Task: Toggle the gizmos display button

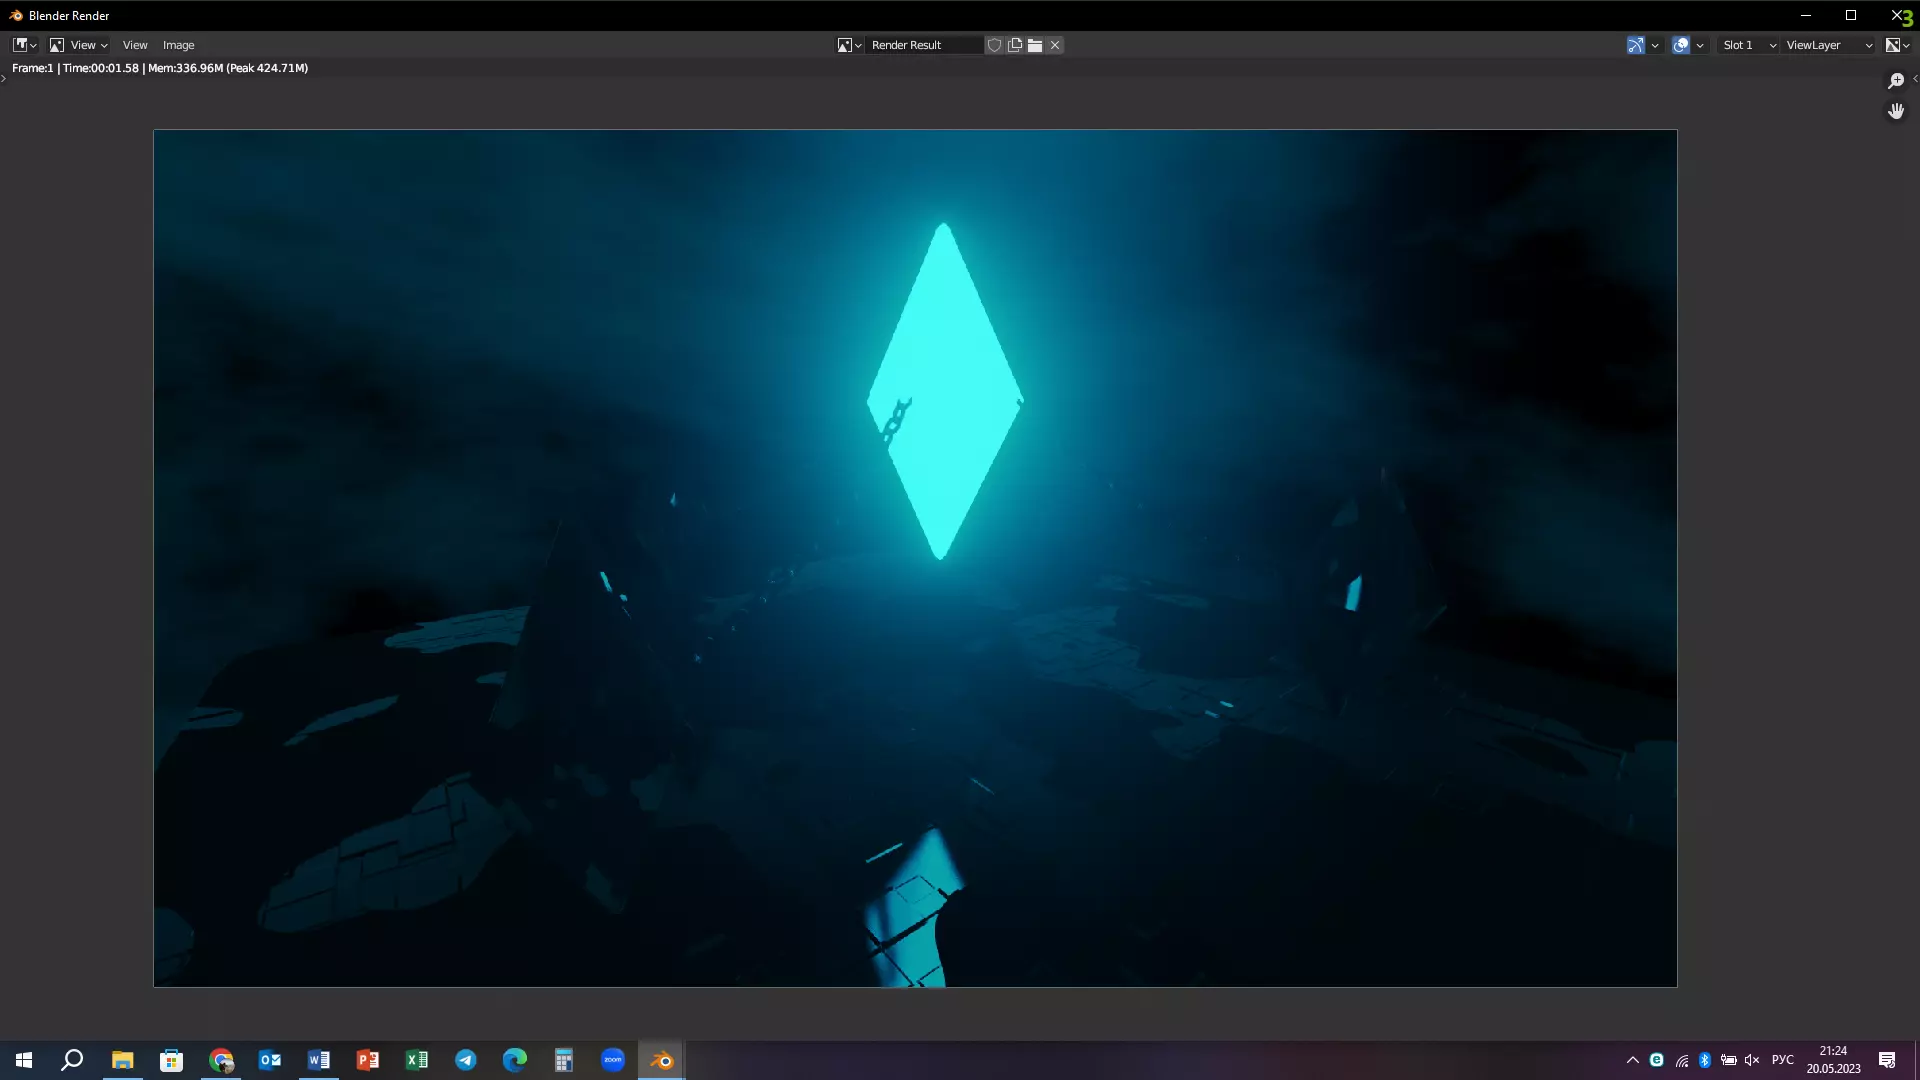Action: tap(1636, 45)
